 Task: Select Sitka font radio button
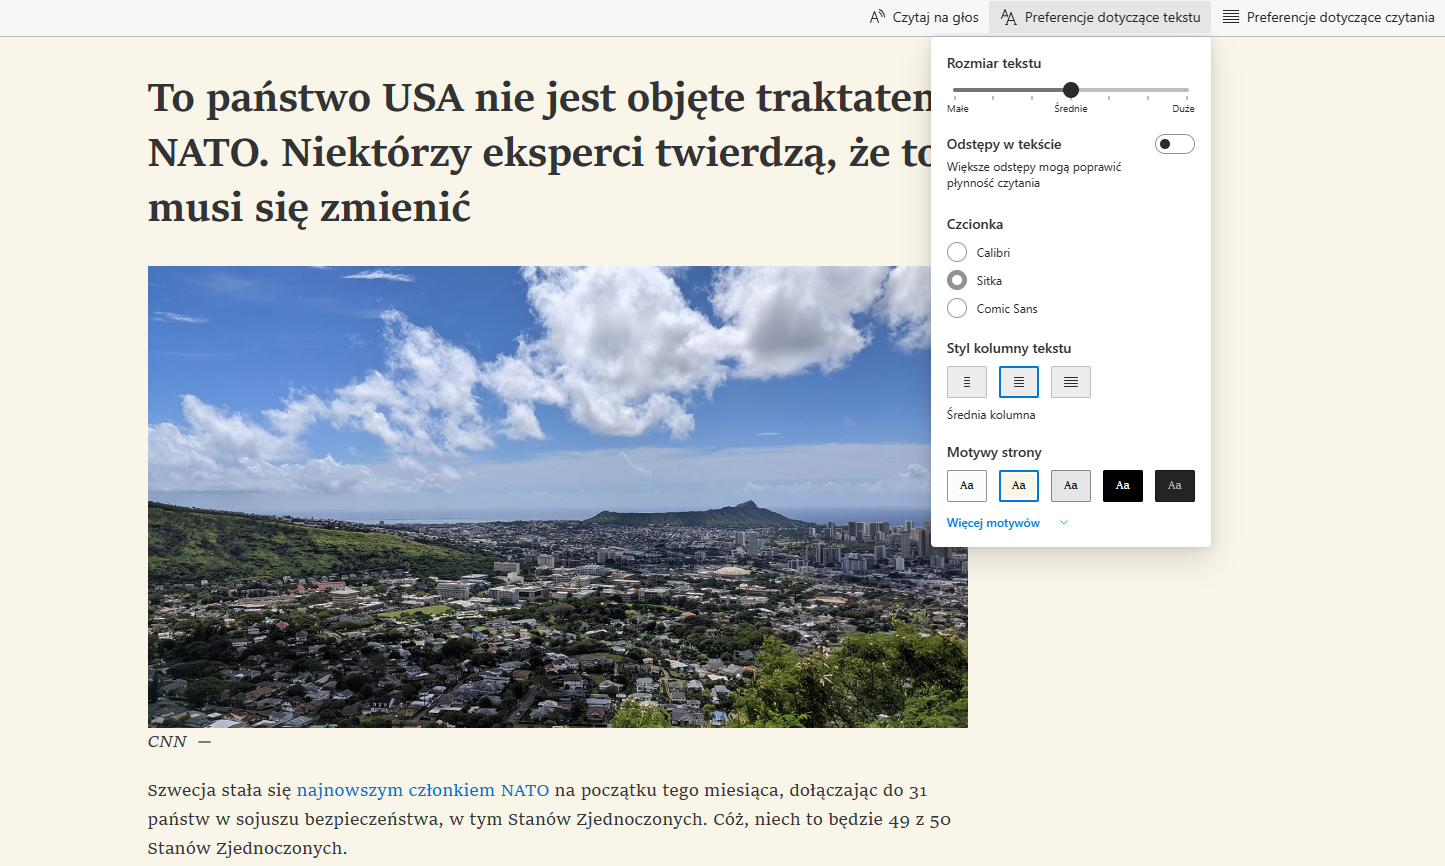pyautogui.click(x=957, y=280)
